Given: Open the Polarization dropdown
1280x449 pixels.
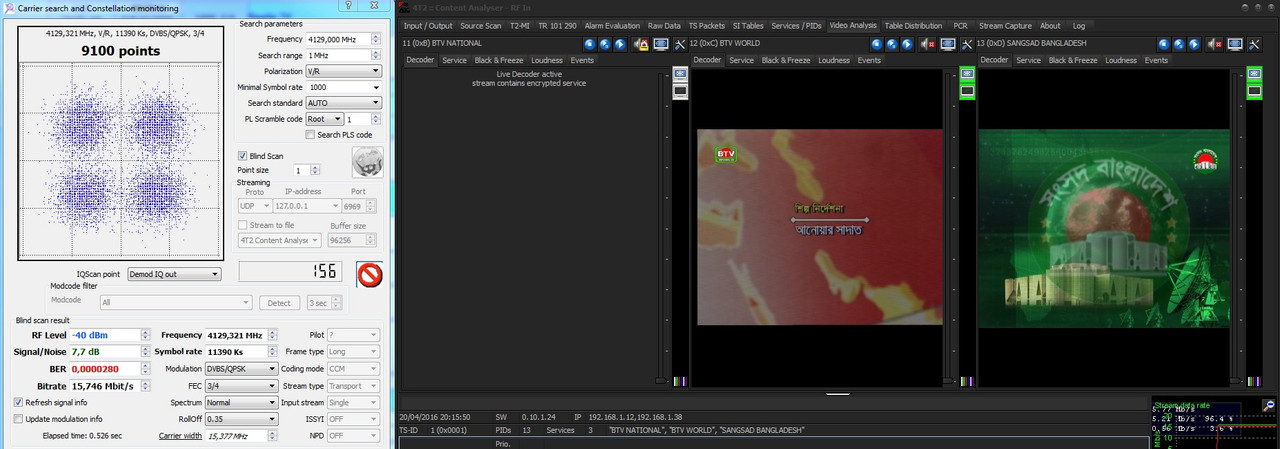Looking at the screenshot, I should (x=343, y=71).
